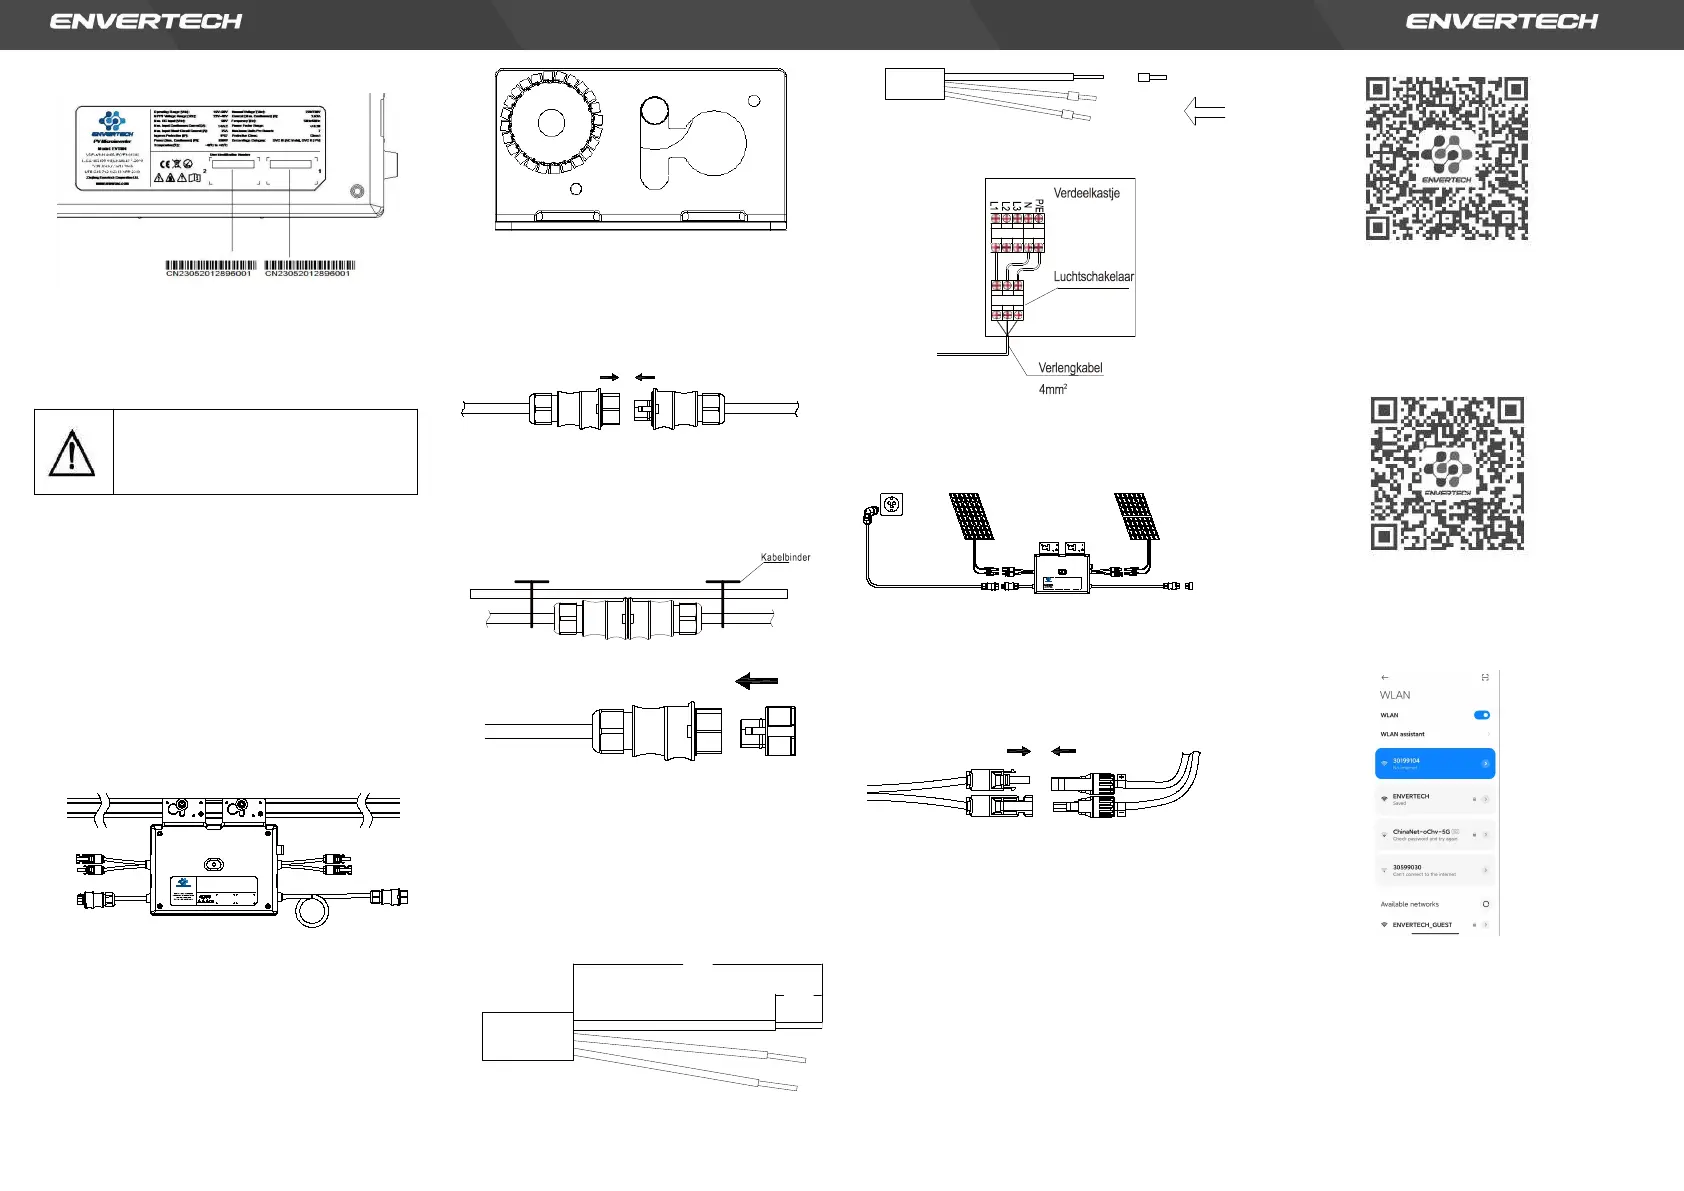The image size is (1684, 1191).
Task: Click the wall socket symbol in the wiring diagram
Action: [x=890, y=504]
